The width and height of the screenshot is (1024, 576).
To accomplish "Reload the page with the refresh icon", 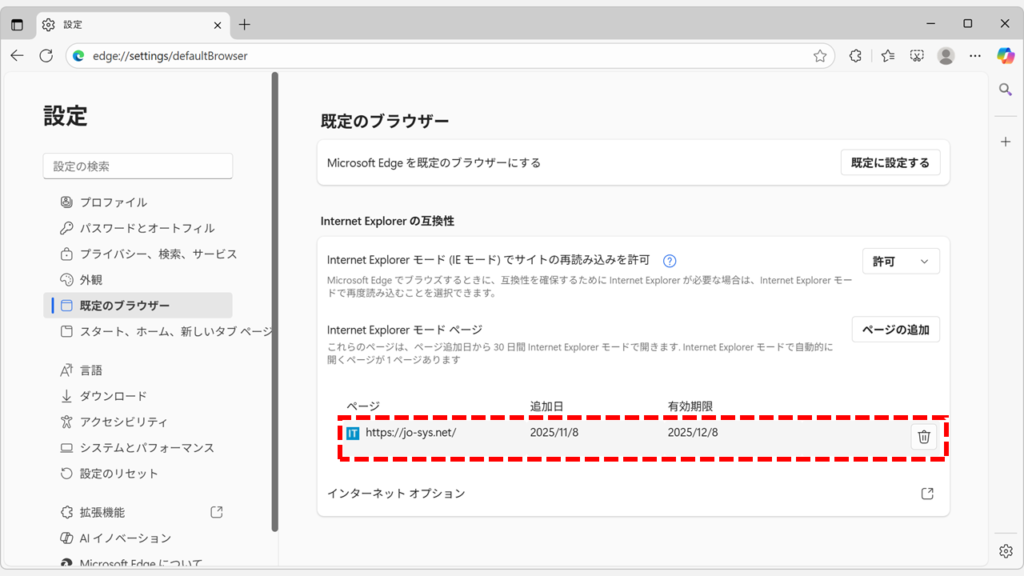I will (x=45, y=56).
